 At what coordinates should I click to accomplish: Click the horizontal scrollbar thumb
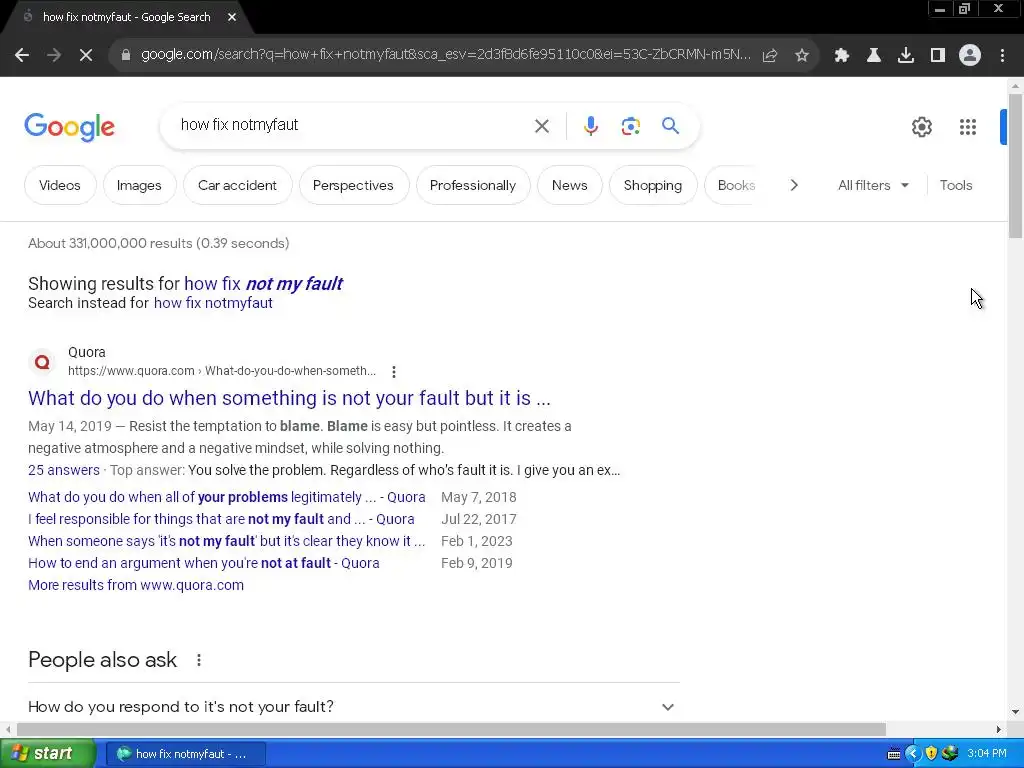(451, 729)
